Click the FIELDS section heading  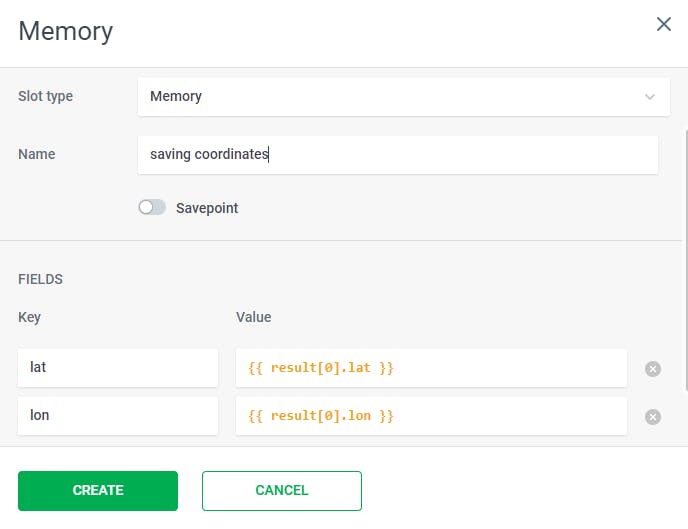pos(41,279)
